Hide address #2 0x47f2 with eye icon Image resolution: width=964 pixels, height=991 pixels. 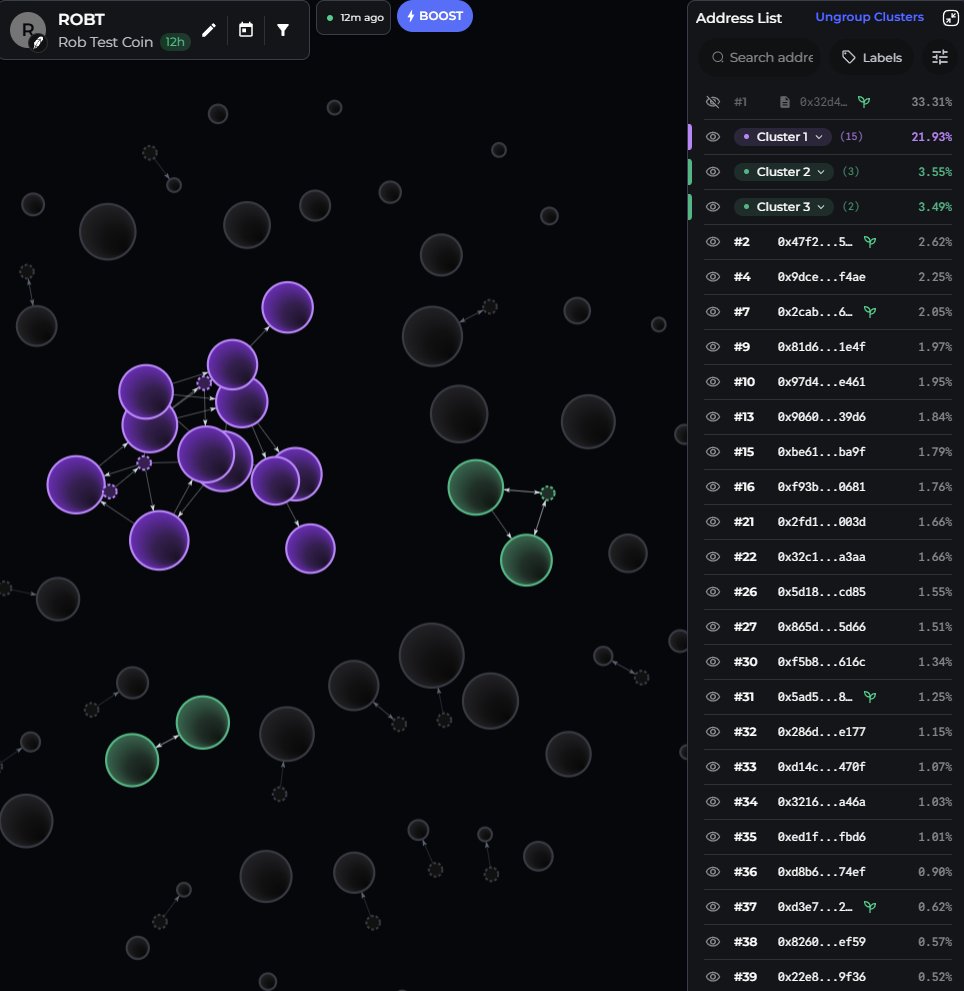point(712,241)
